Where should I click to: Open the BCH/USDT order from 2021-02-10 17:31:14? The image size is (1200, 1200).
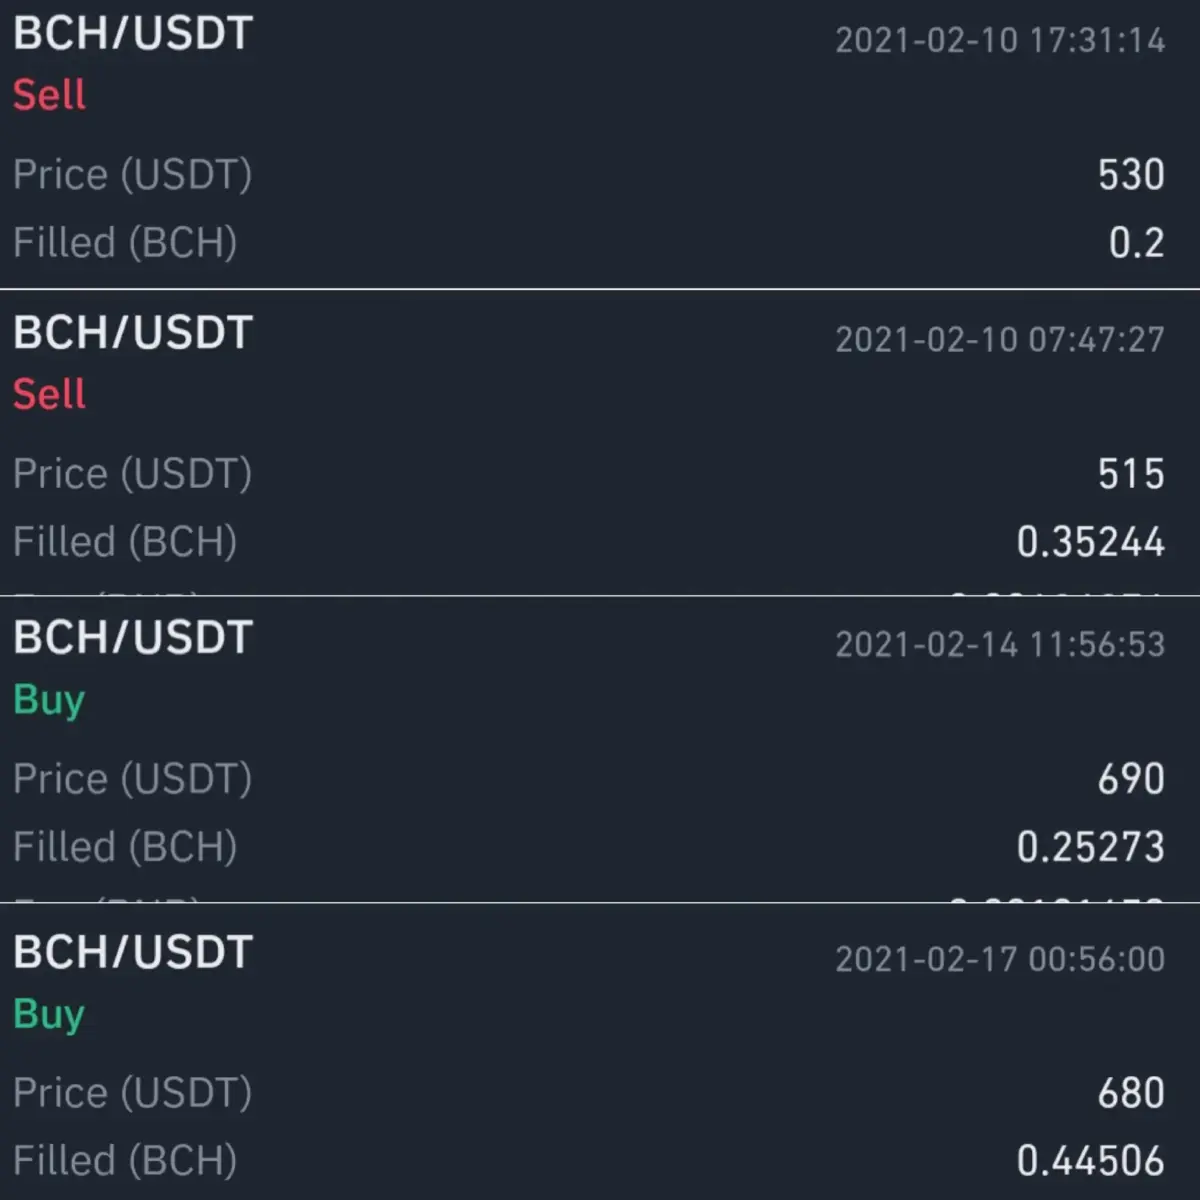pos(600,144)
